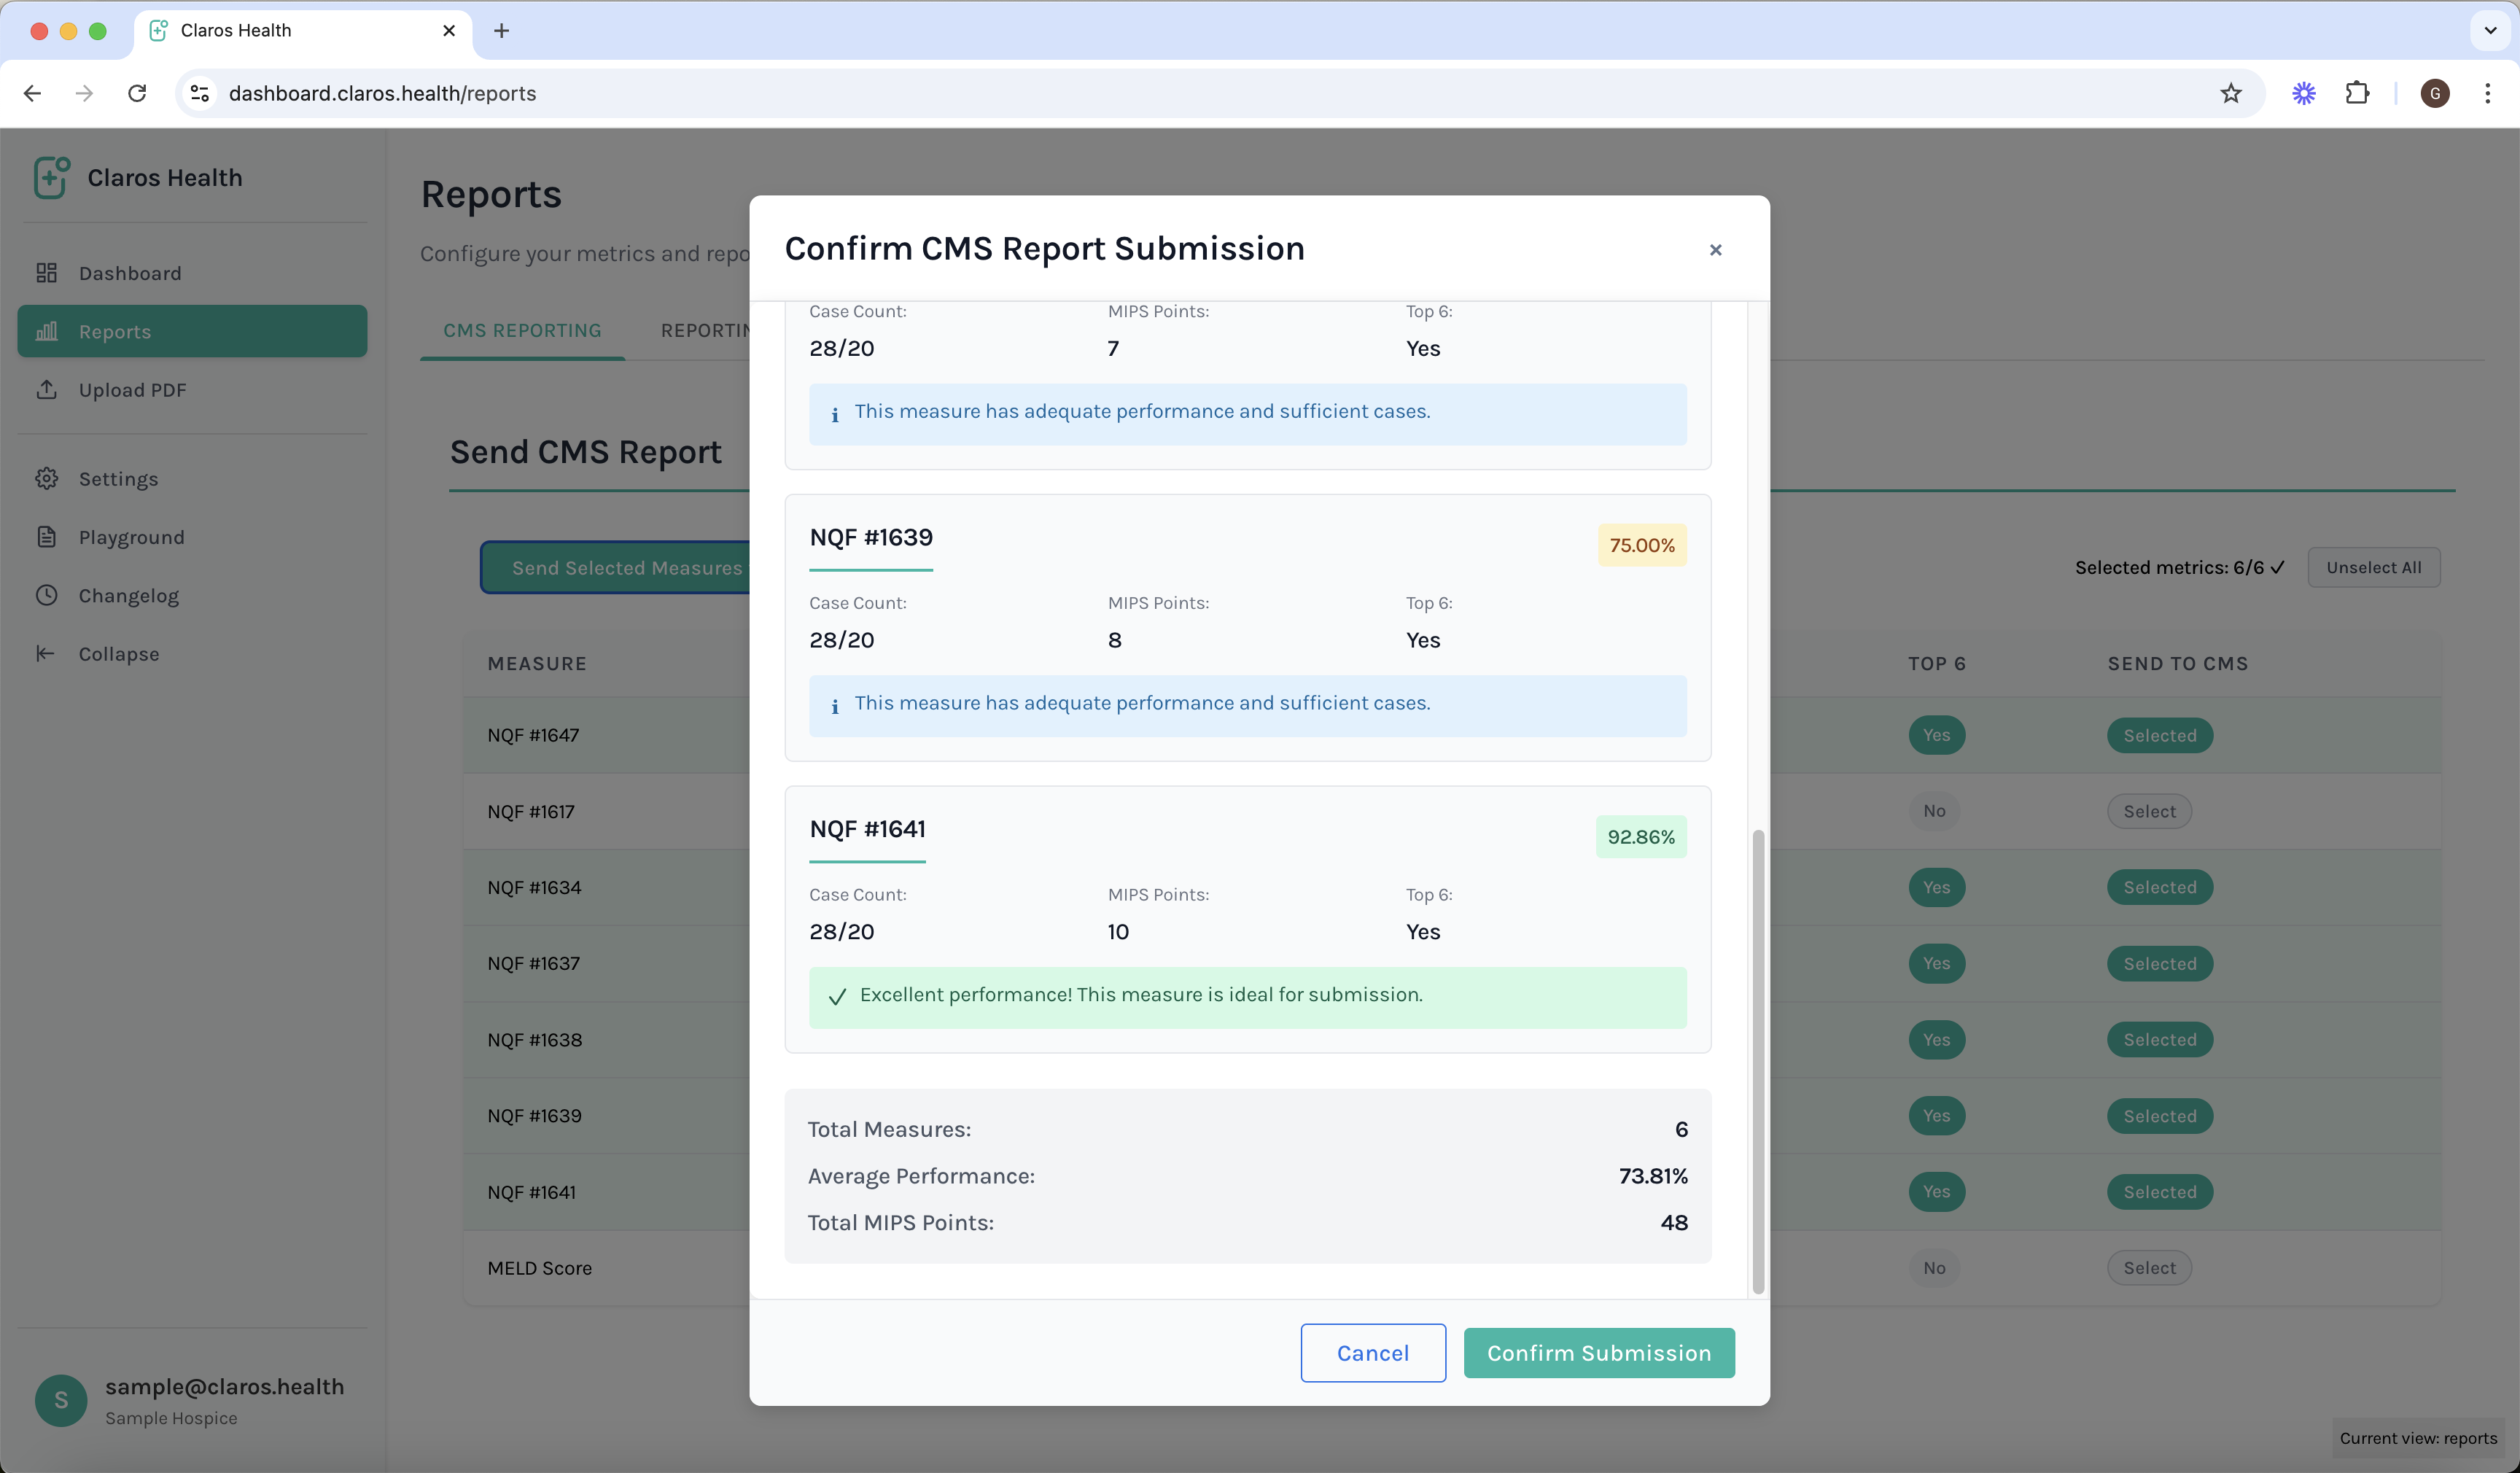
Task: Bookmark this page with star icon
Action: (x=2230, y=93)
